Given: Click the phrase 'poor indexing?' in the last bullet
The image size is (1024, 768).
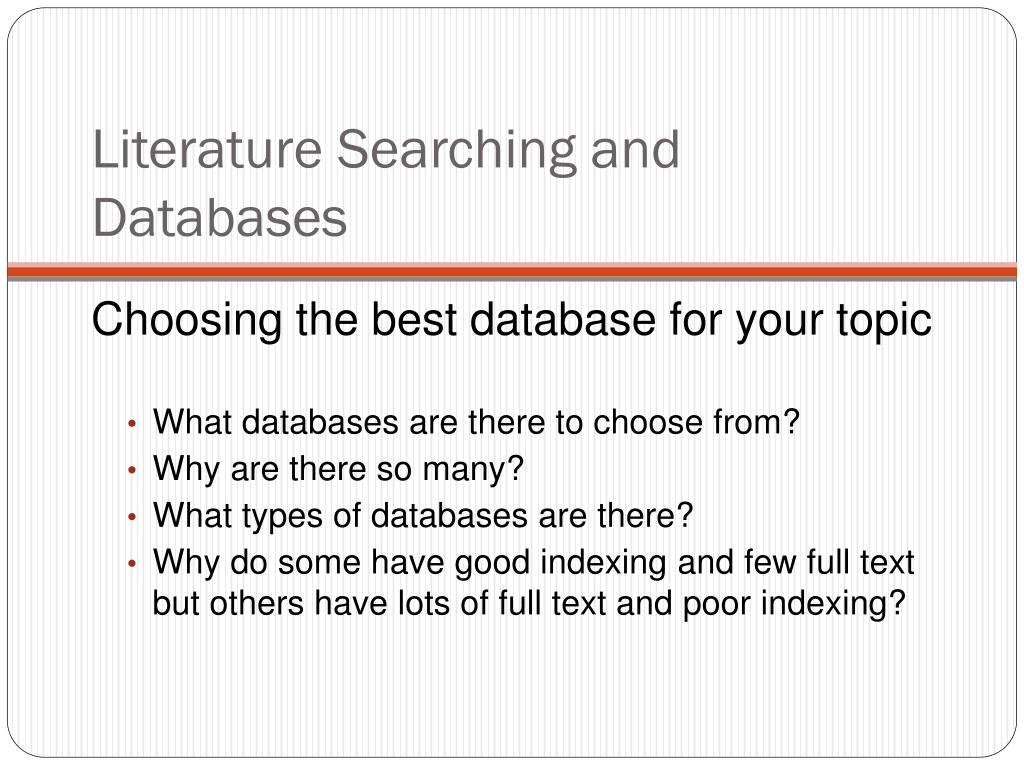Looking at the screenshot, I should click(x=795, y=603).
